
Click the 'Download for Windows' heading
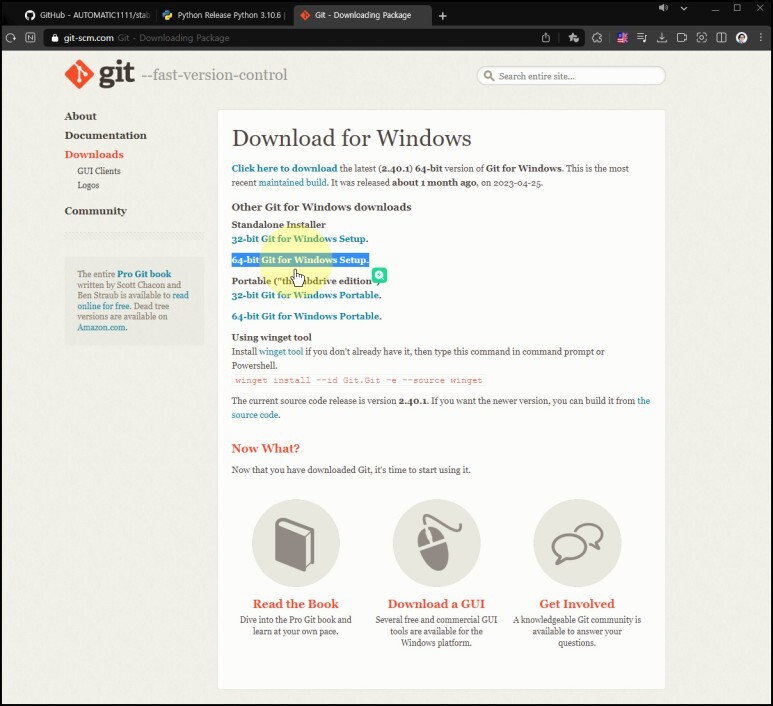pyautogui.click(x=351, y=138)
